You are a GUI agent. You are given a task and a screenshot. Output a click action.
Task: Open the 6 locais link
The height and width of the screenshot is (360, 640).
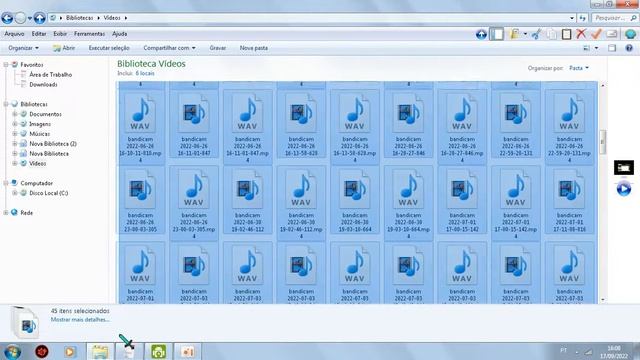[145, 73]
